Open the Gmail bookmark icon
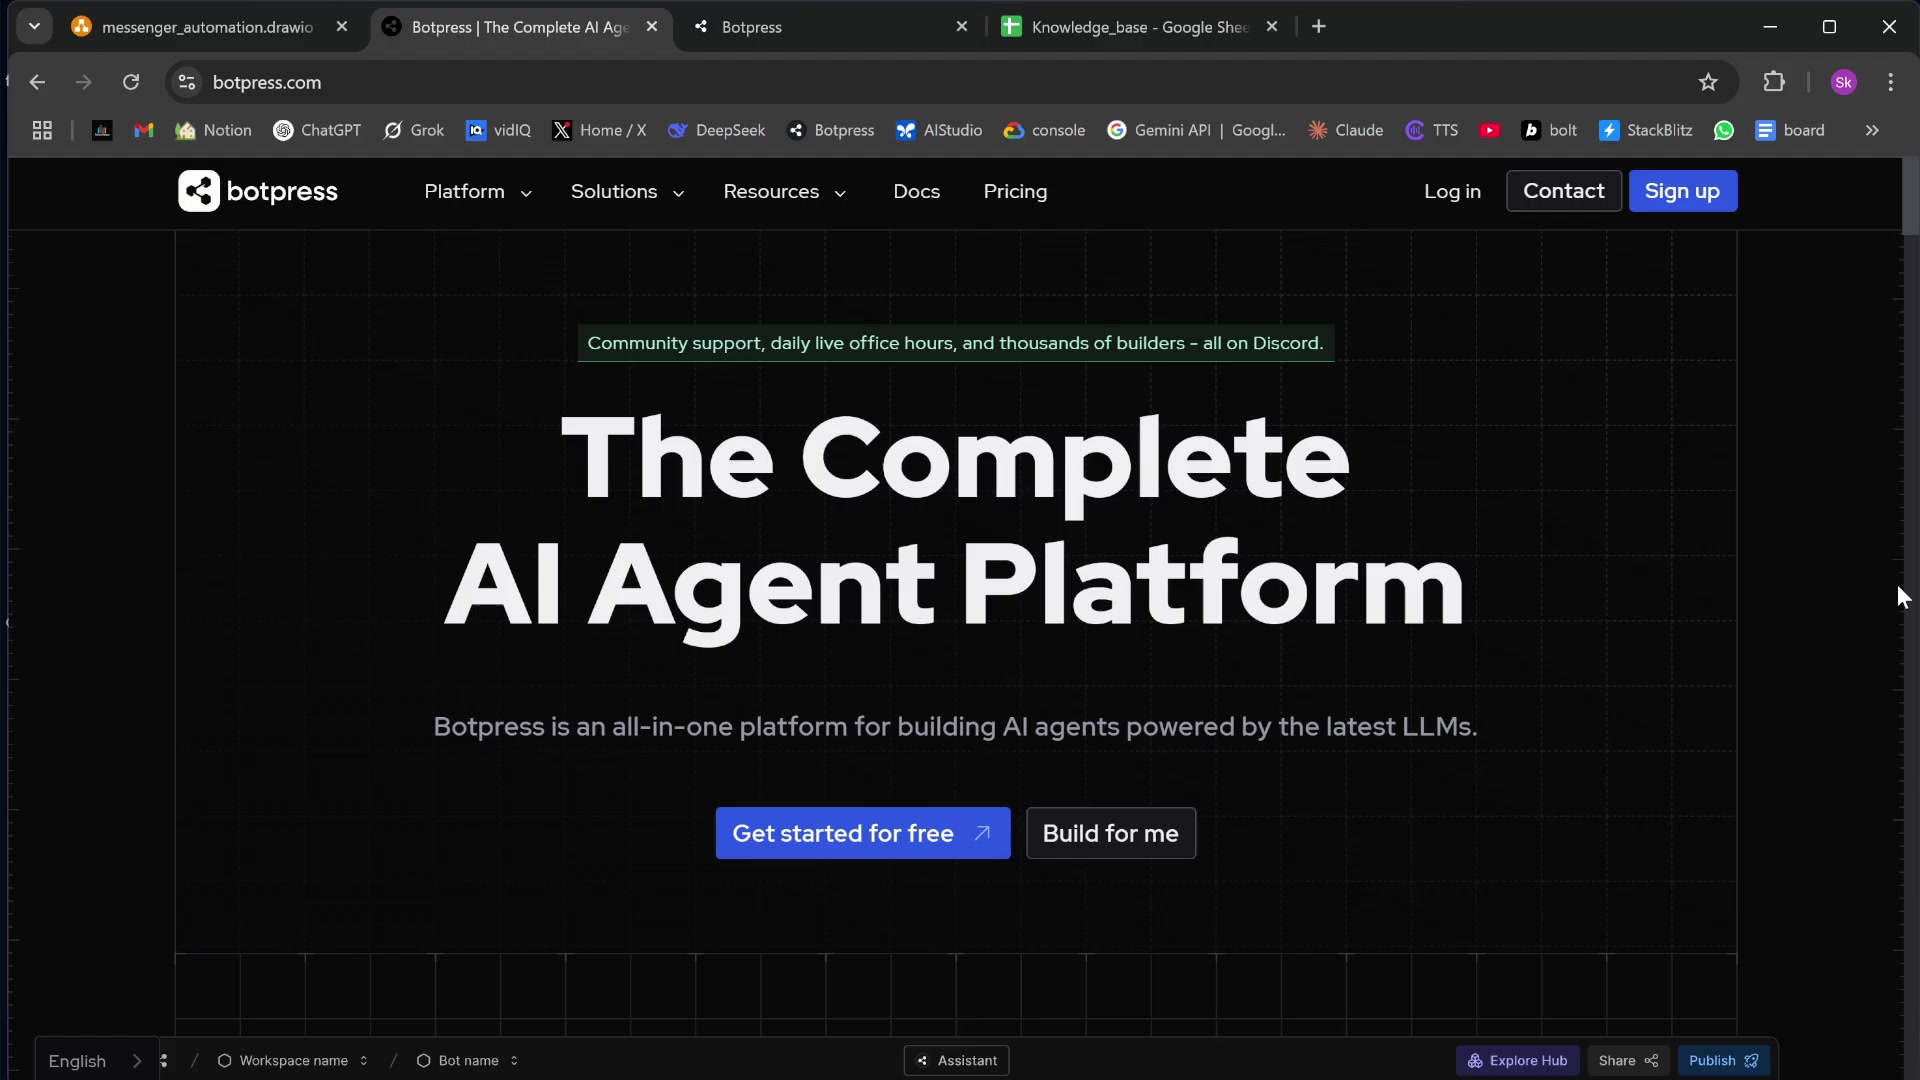The width and height of the screenshot is (1920, 1080). click(x=144, y=130)
